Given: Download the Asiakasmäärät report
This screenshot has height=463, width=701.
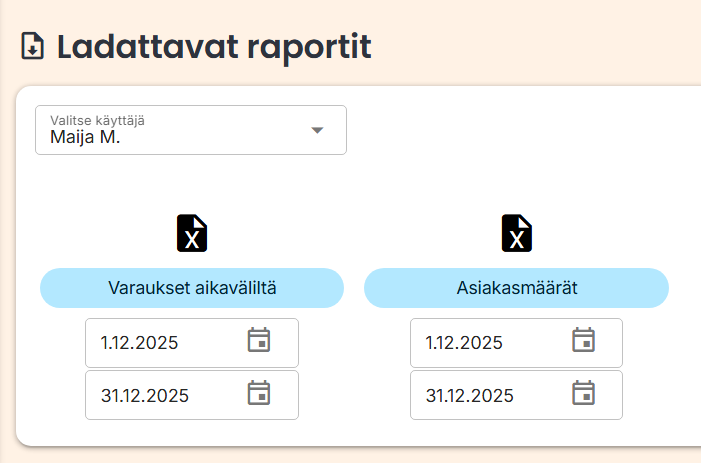Looking at the screenshot, I should pos(516,288).
